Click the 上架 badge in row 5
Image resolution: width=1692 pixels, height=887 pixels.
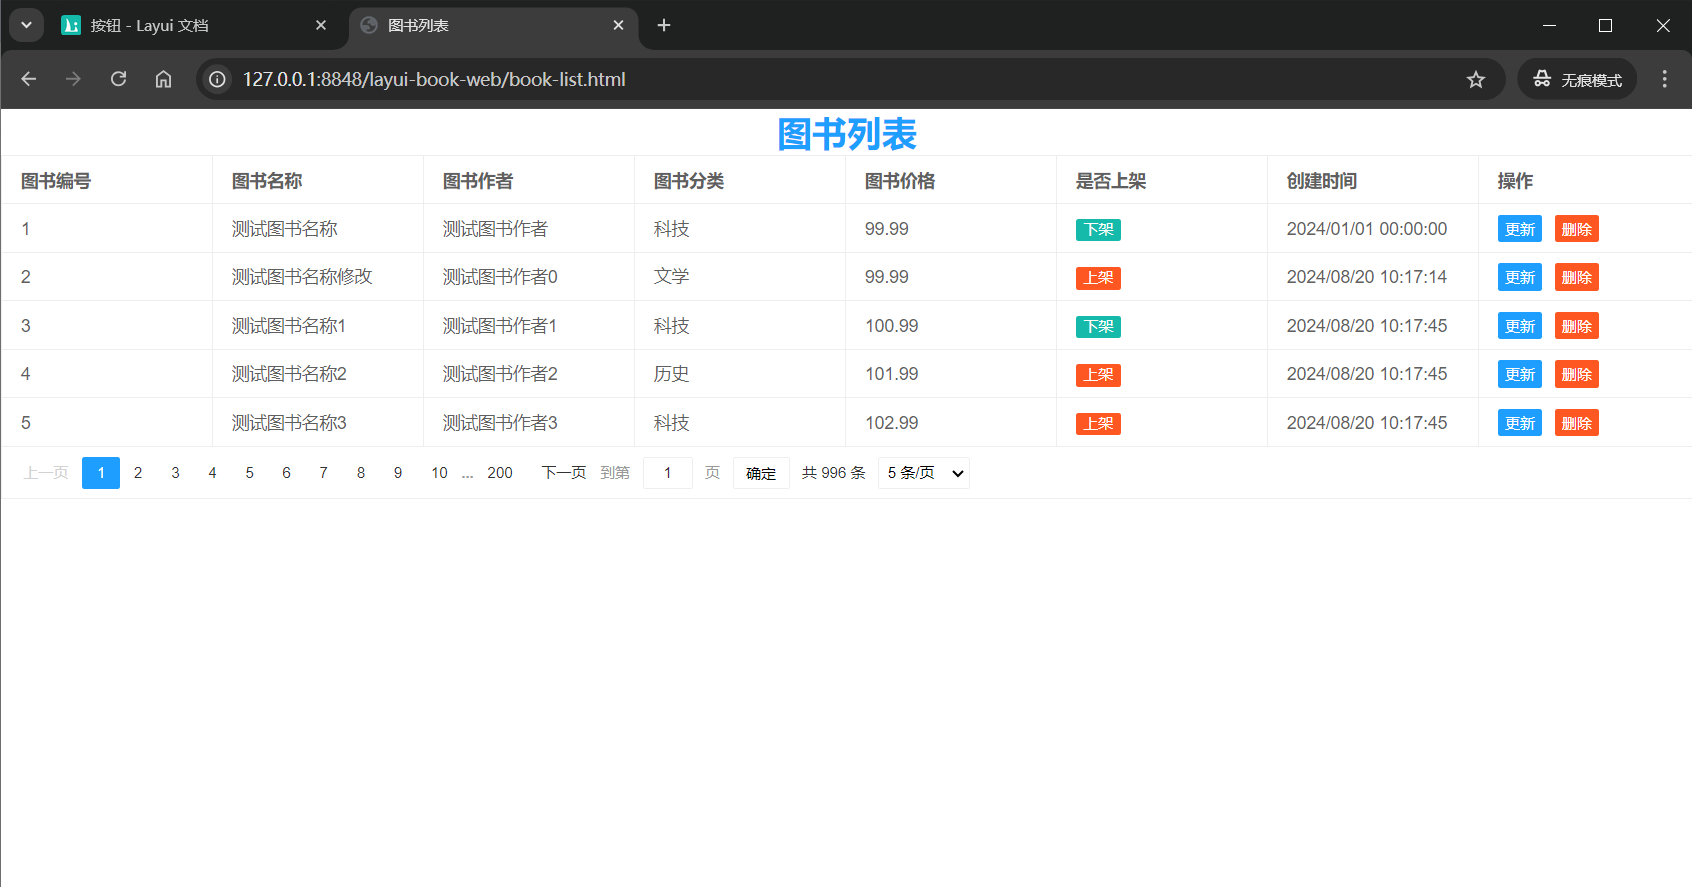tap(1098, 424)
